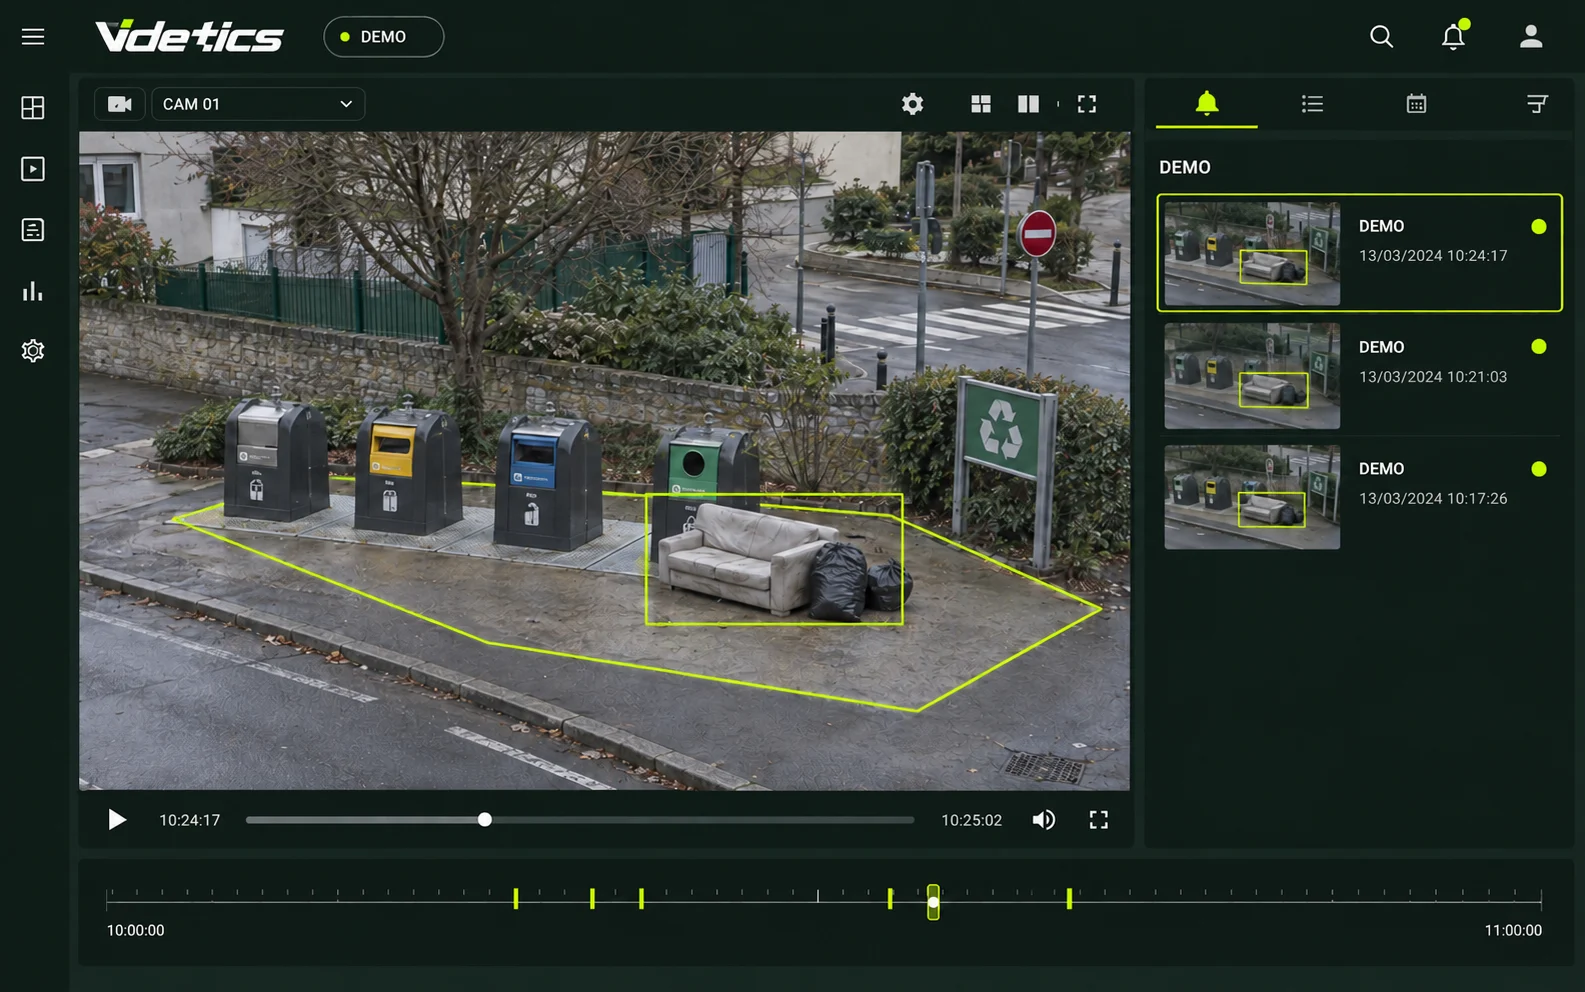Expand the camera view to fullscreen in toolbar
The width and height of the screenshot is (1585, 992).
coord(1087,104)
